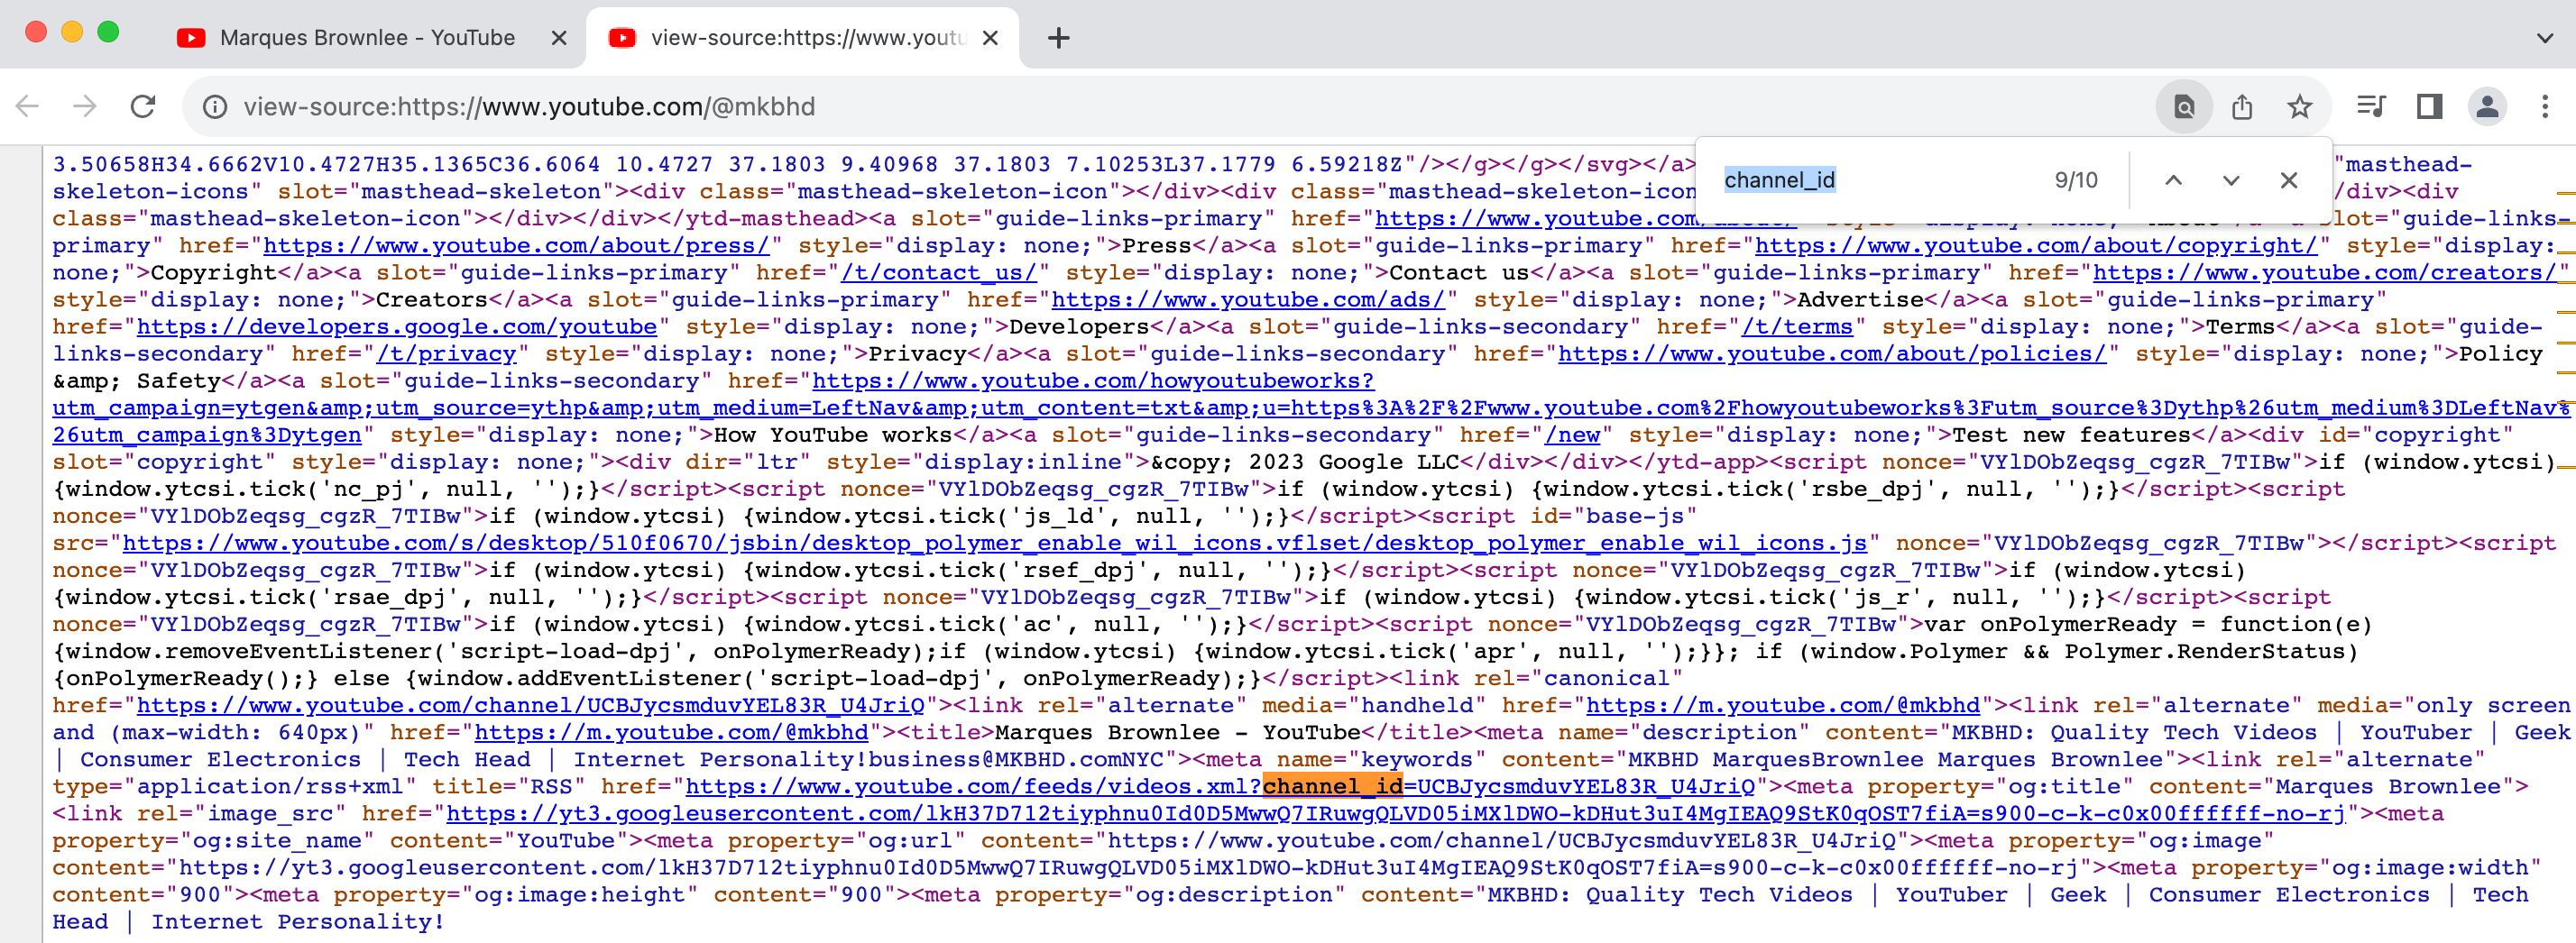Focus the address bar URL

[x=529, y=106]
